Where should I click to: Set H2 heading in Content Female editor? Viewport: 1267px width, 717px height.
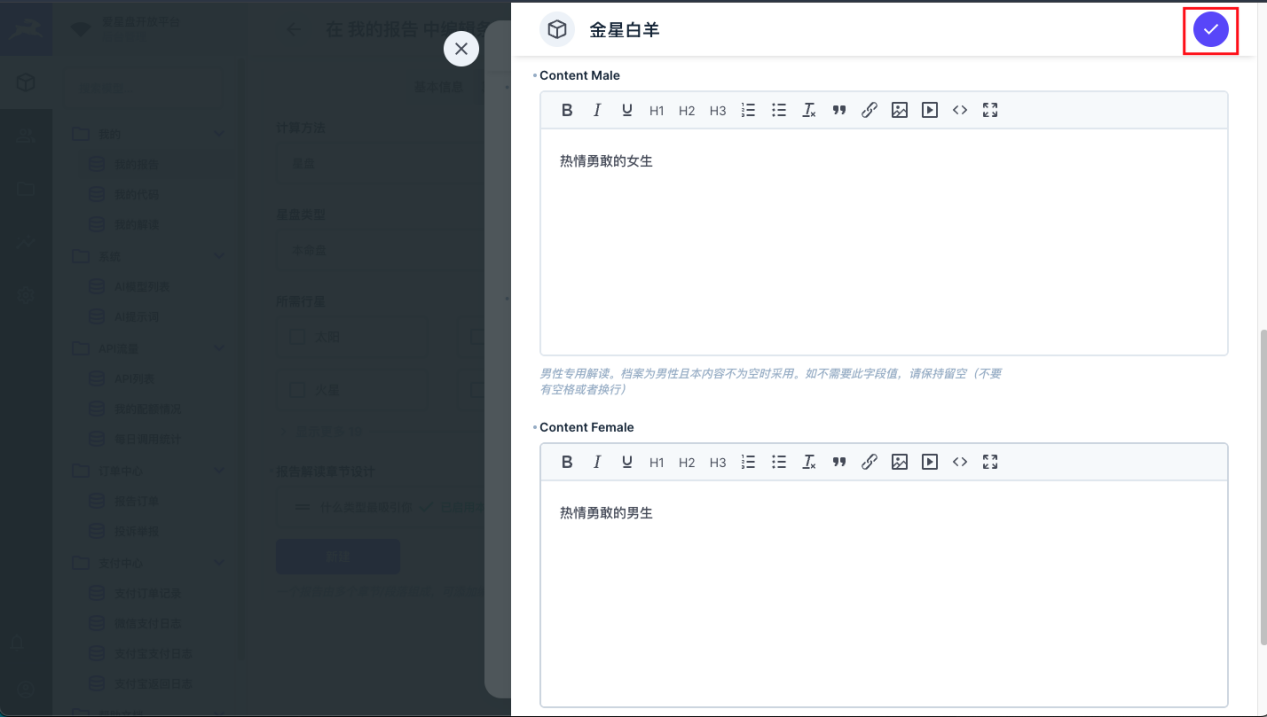687,462
